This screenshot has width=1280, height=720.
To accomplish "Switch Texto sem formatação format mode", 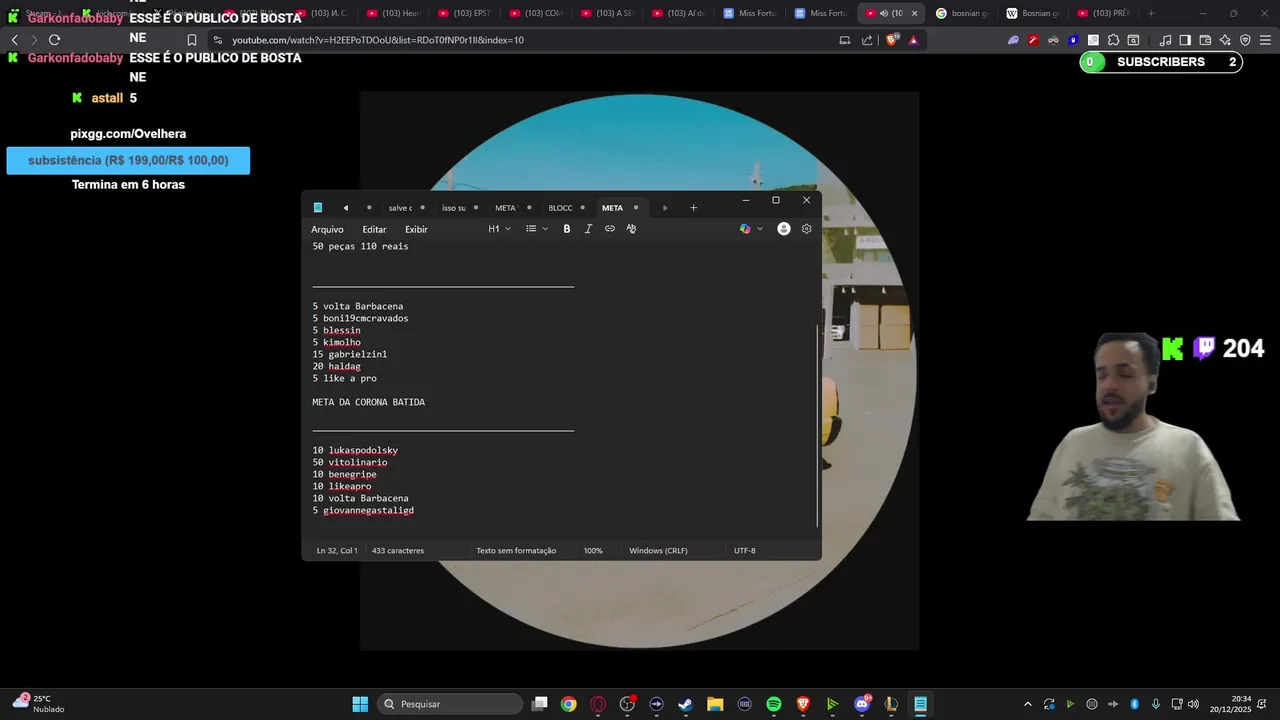I will click(516, 551).
